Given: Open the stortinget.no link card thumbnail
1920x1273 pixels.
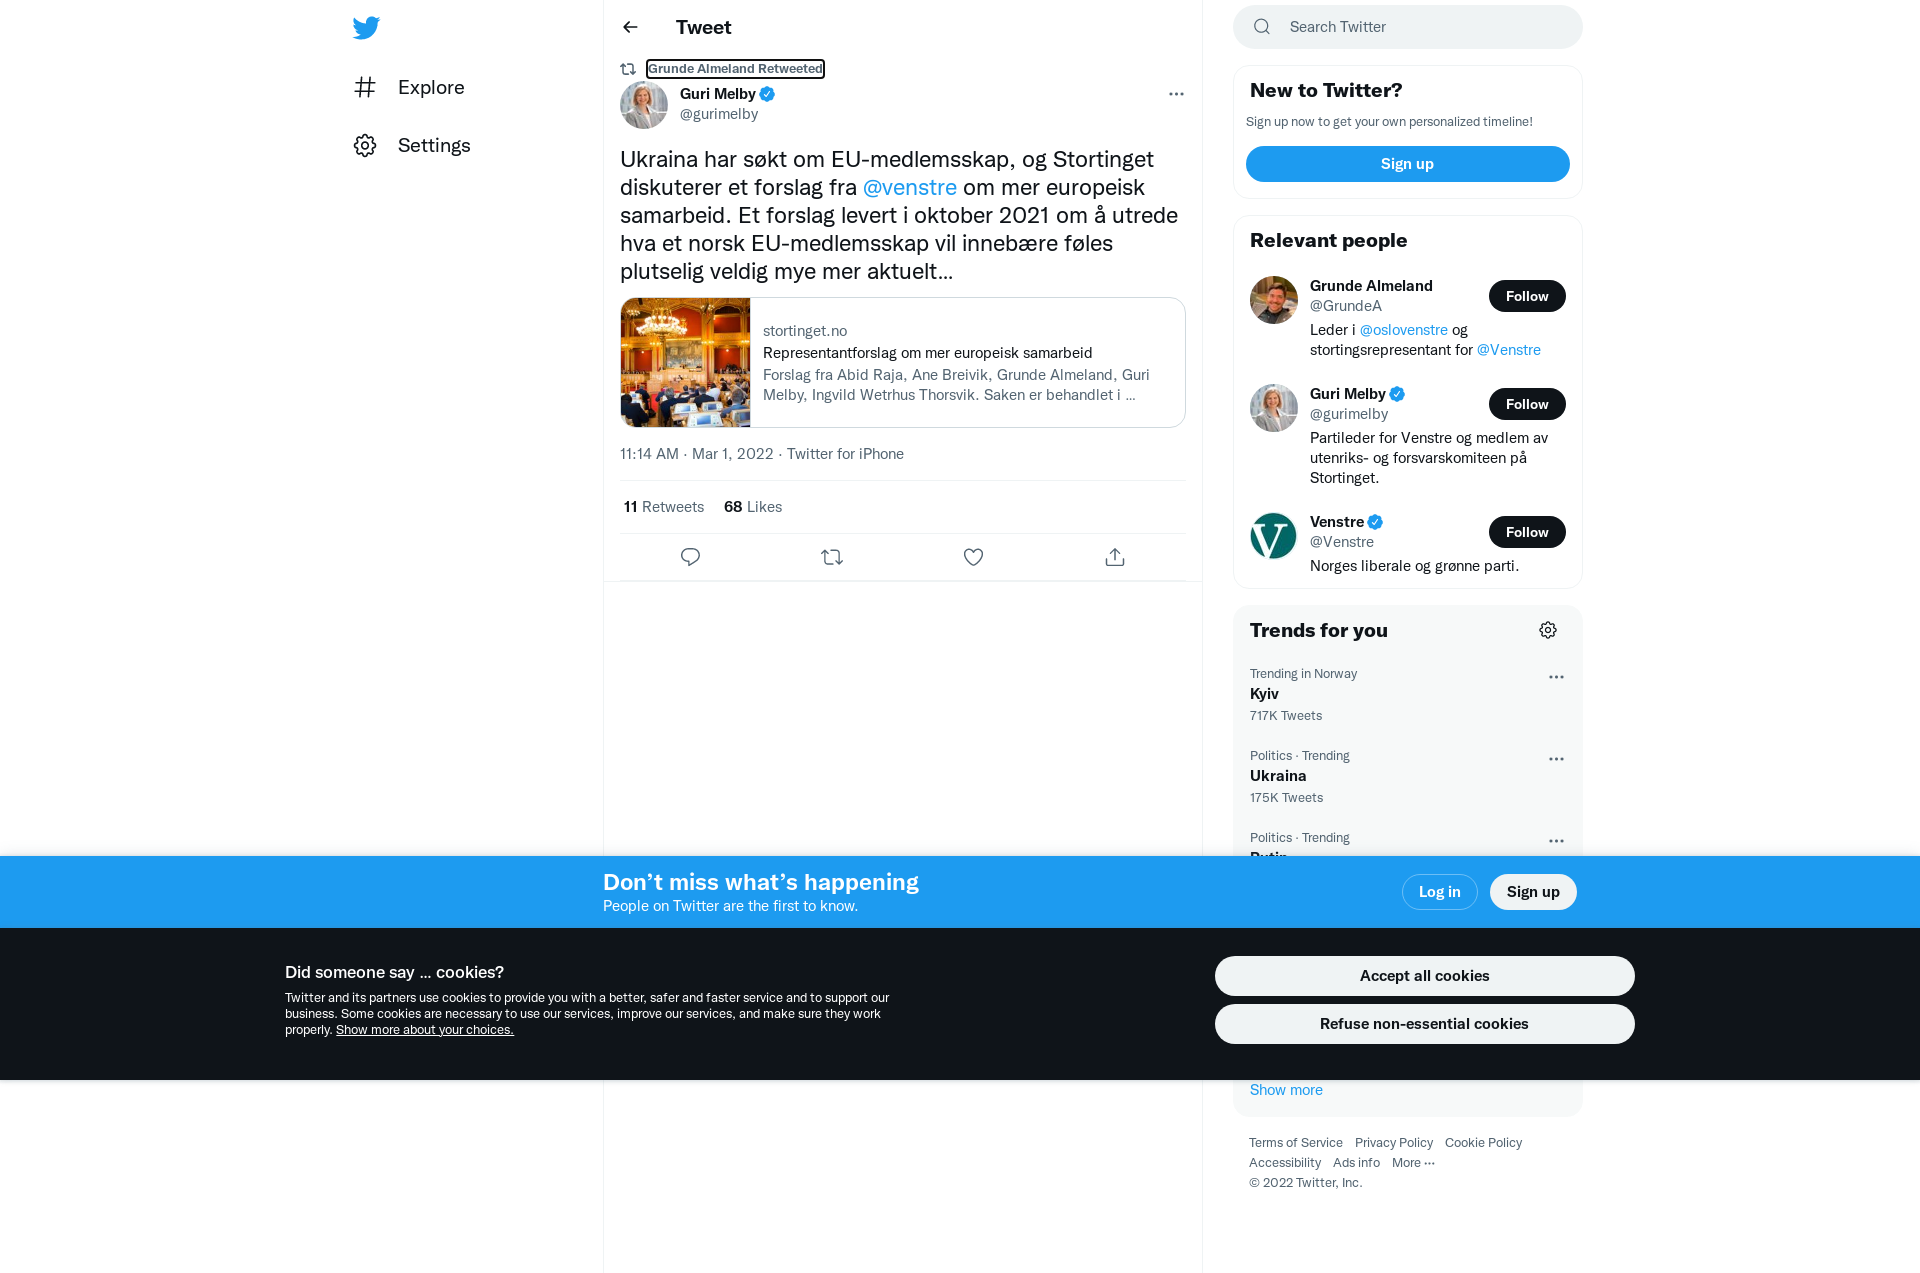Looking at the screenshot, I should [685, 362].
